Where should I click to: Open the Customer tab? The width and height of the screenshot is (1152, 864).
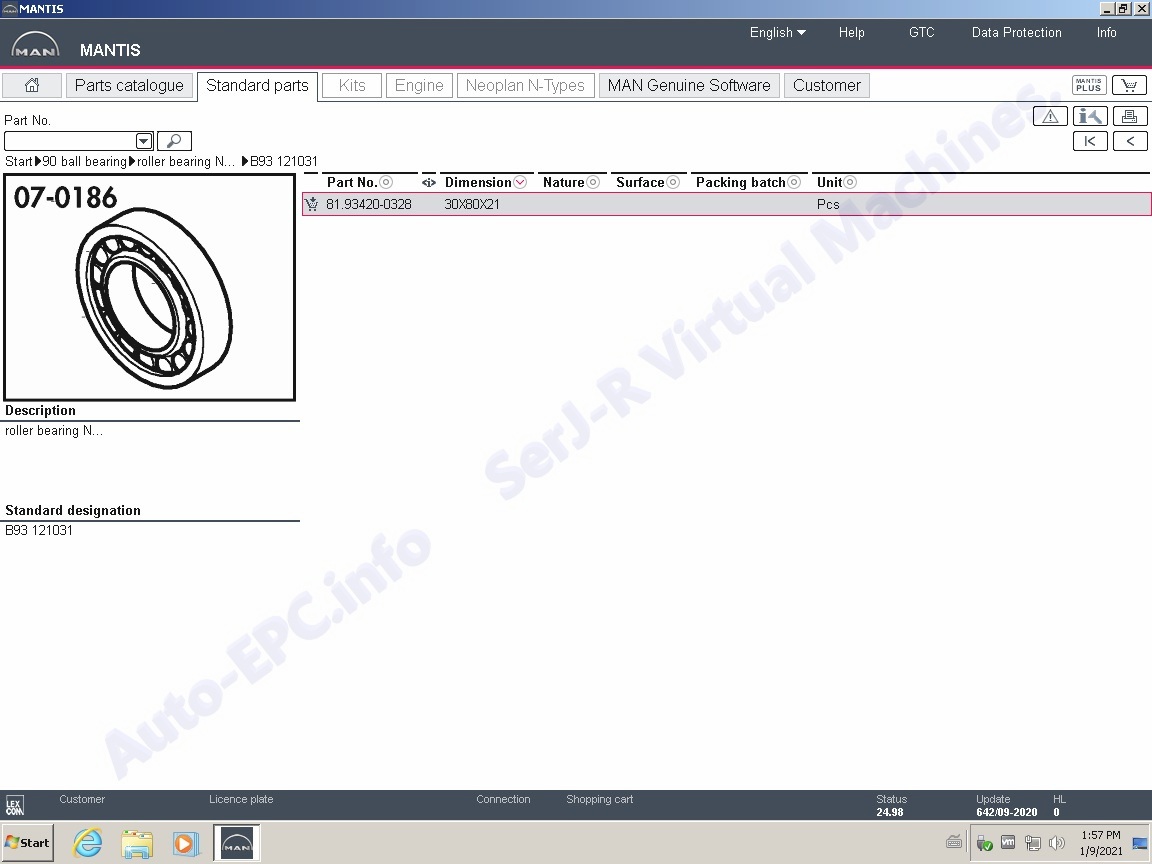(827, 85)
